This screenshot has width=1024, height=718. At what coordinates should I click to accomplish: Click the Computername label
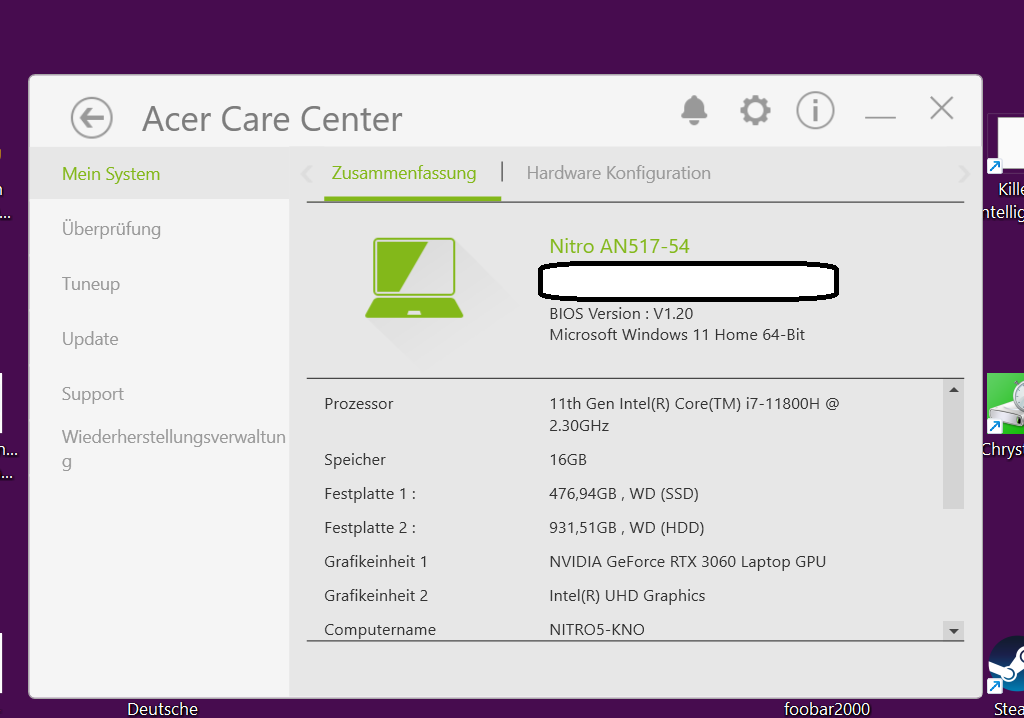pyautogui.click(x=379, y=630)
